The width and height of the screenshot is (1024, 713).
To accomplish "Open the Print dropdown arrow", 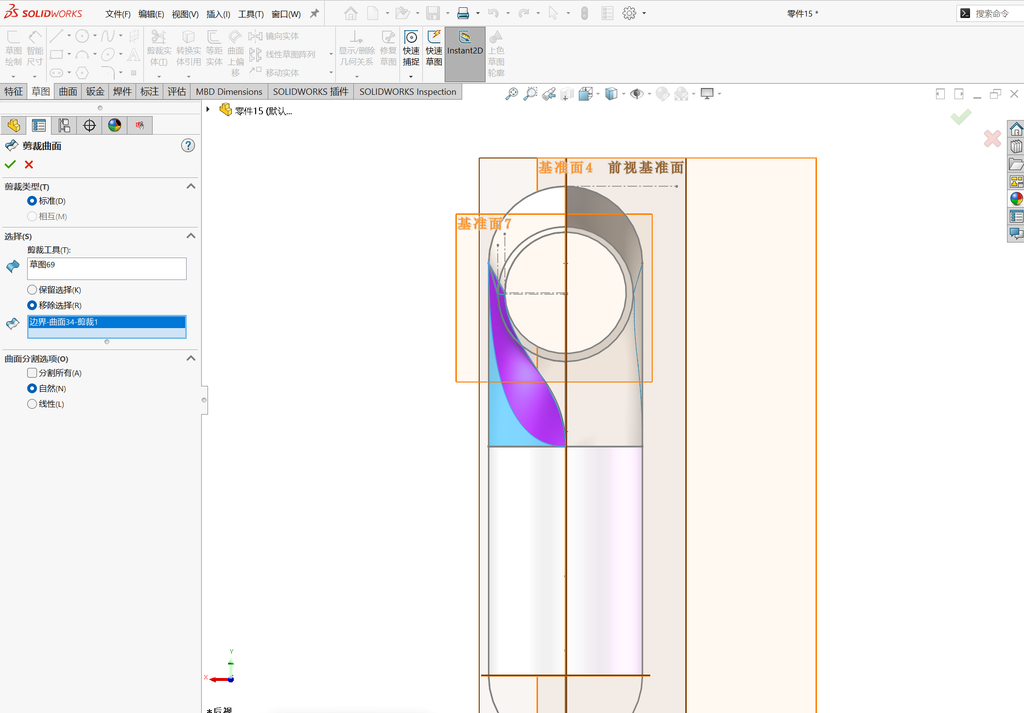I will 477,13.
